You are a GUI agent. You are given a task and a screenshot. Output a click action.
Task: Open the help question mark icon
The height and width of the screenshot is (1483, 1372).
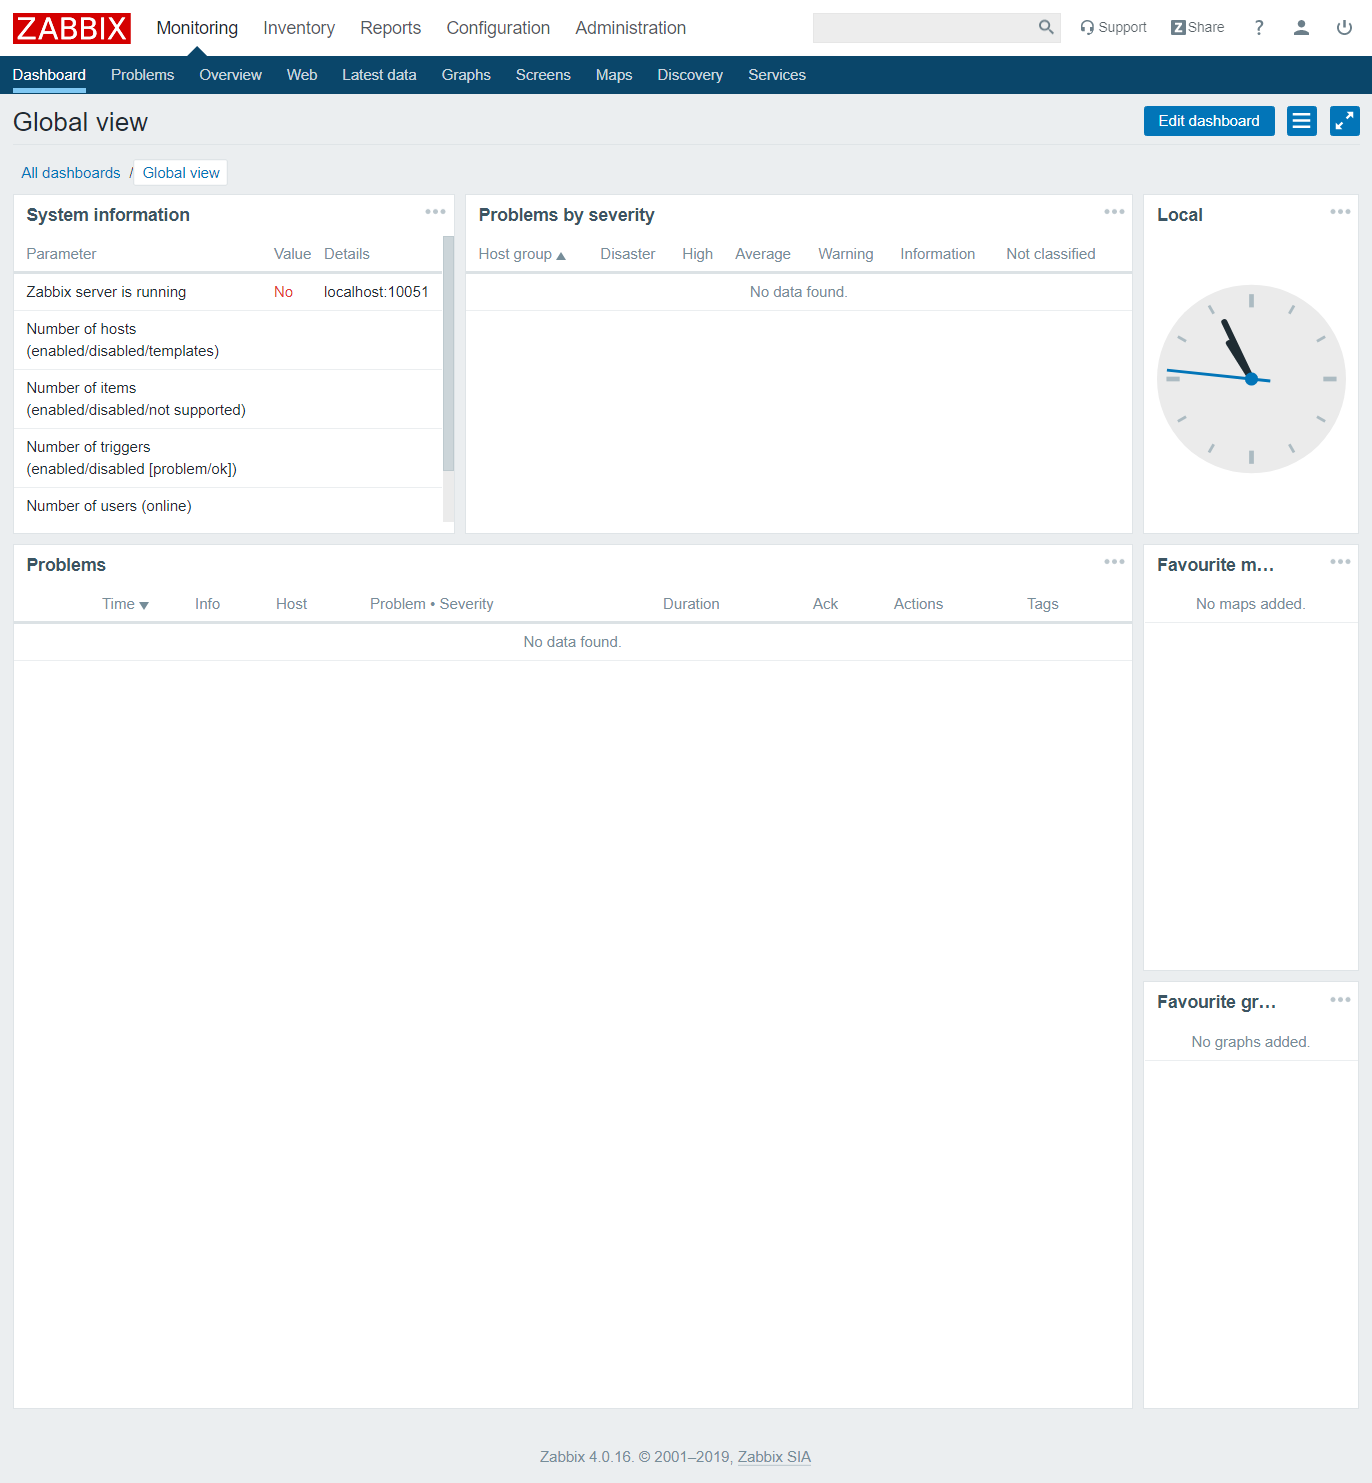point(1259,28)
